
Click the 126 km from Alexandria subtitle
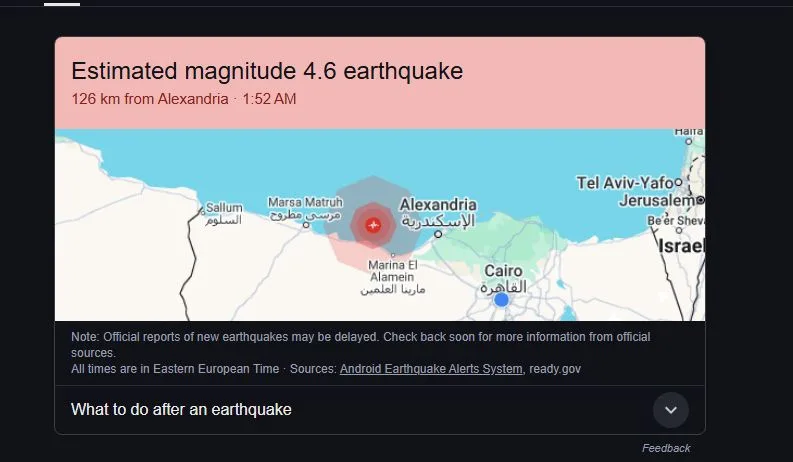coord(150,99)
